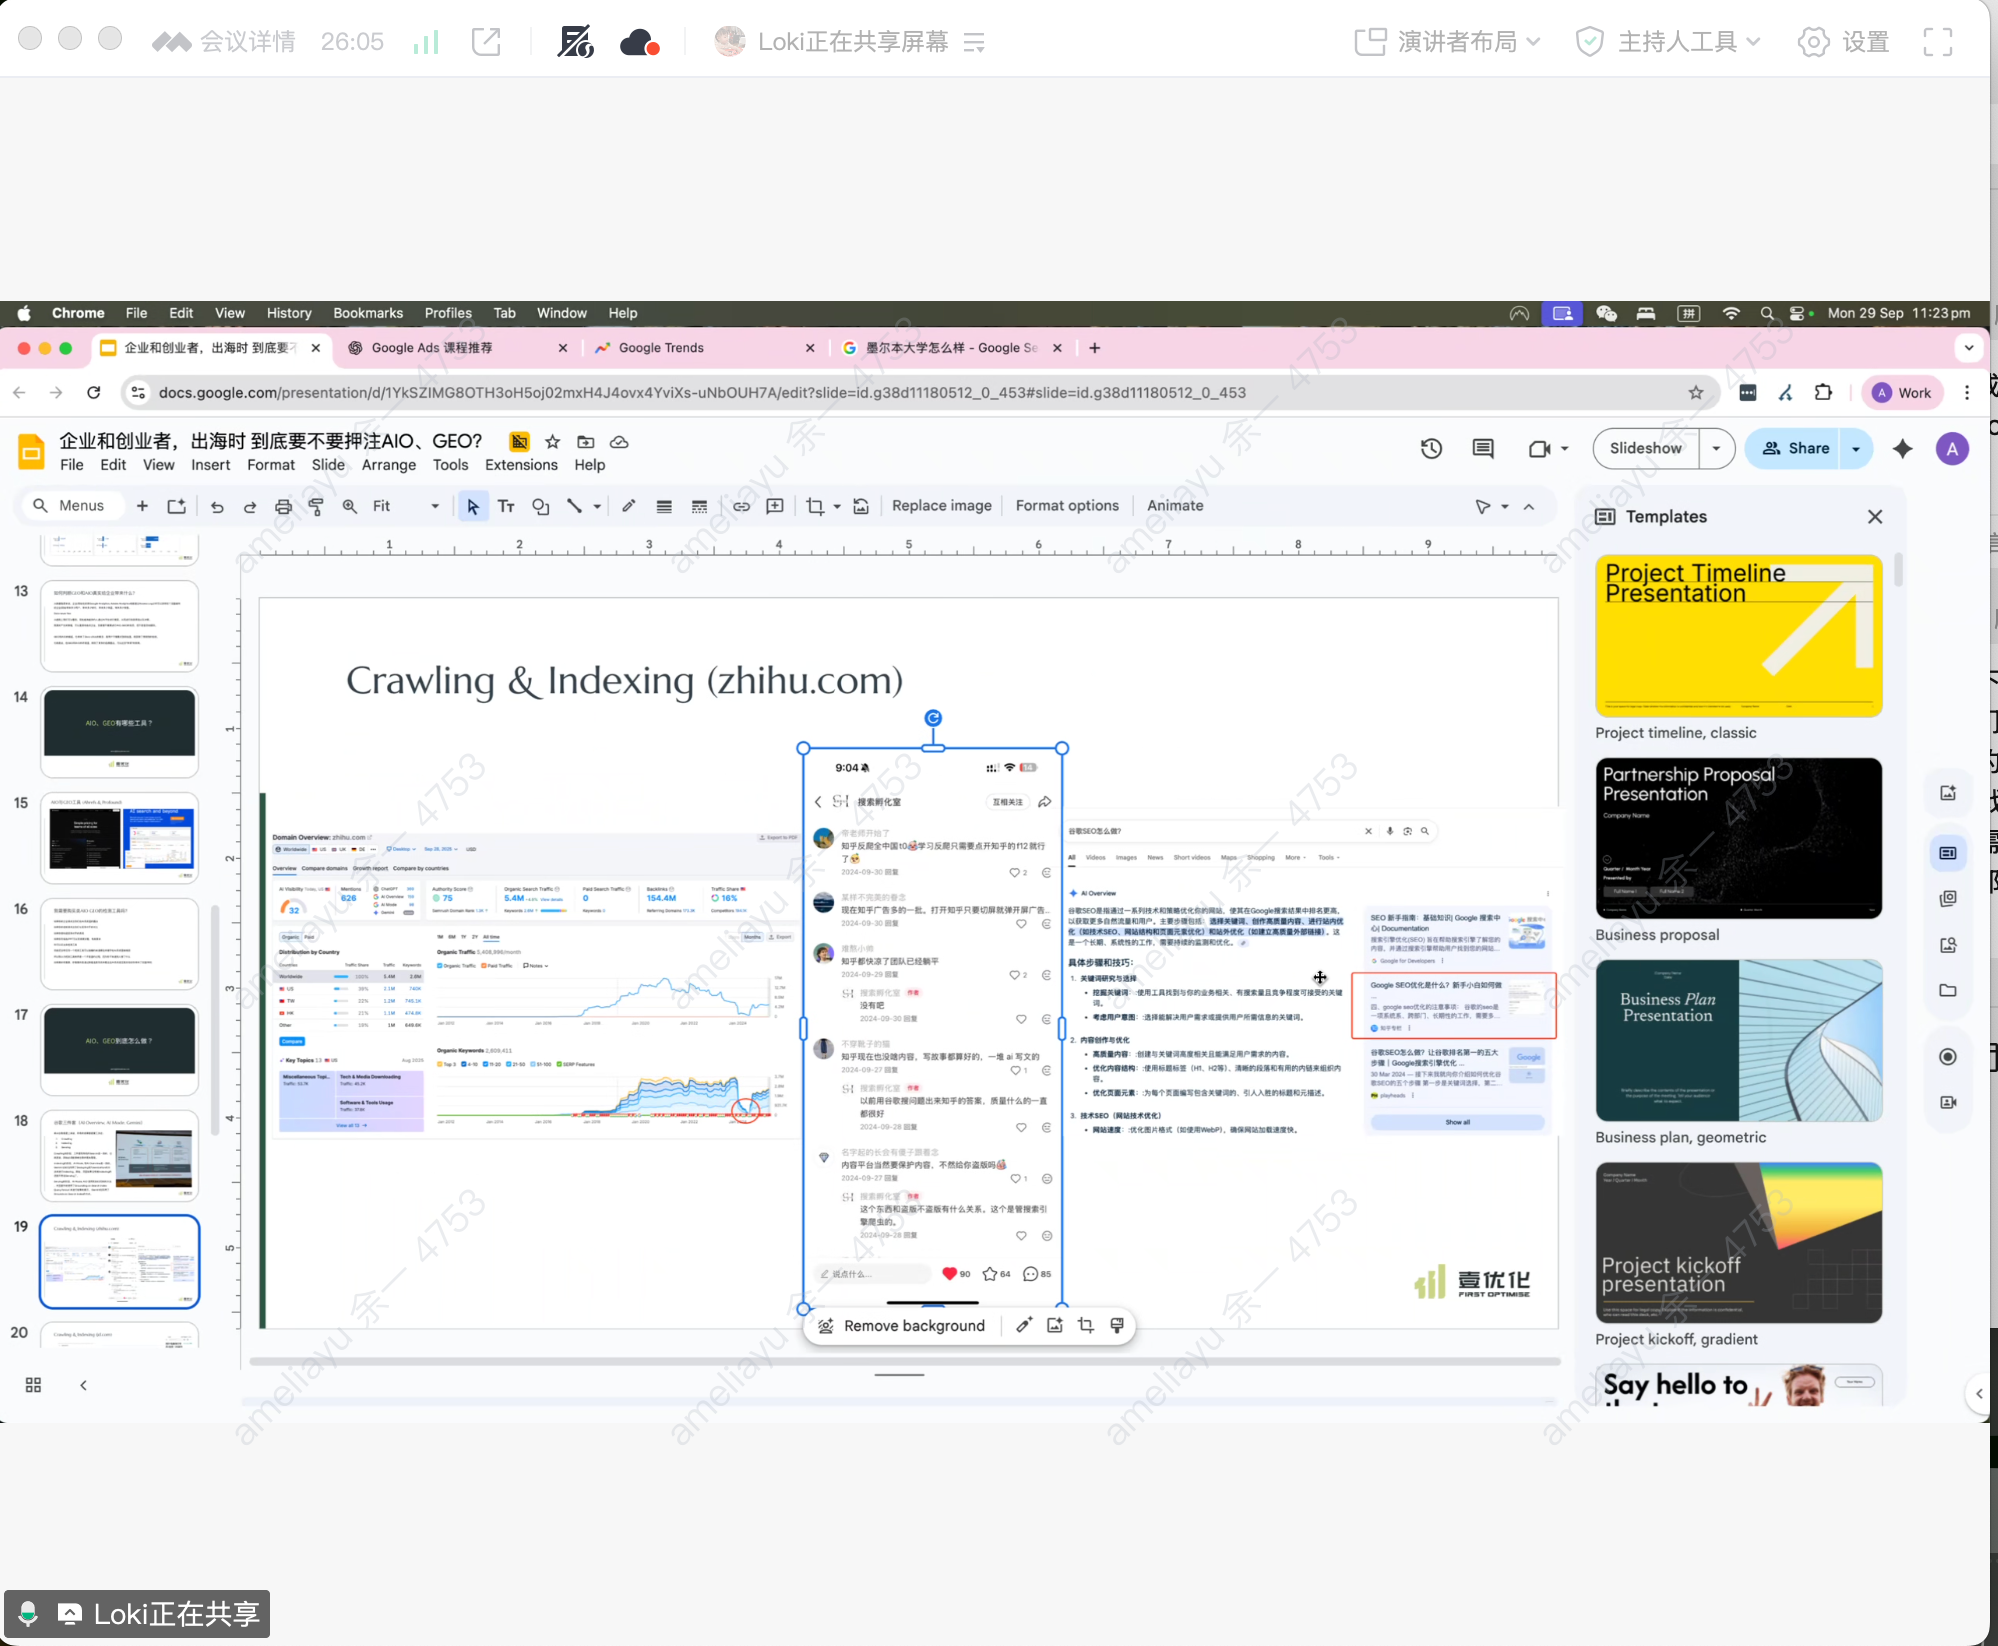Switch to the Google Trends tab
The width and height of the screenshot is (1998, 1646).
pyautogui.click(x=661, y=348)
